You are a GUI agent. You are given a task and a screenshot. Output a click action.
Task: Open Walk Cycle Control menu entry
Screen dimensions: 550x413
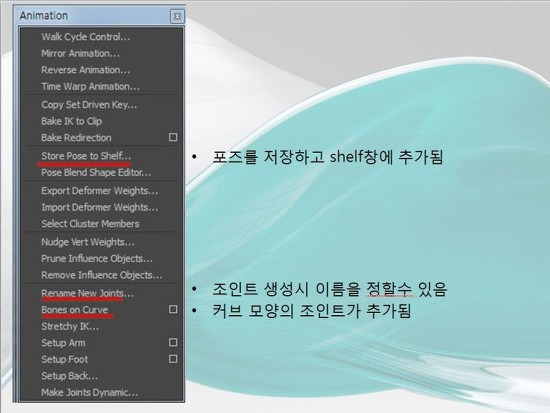pos(86,37)
